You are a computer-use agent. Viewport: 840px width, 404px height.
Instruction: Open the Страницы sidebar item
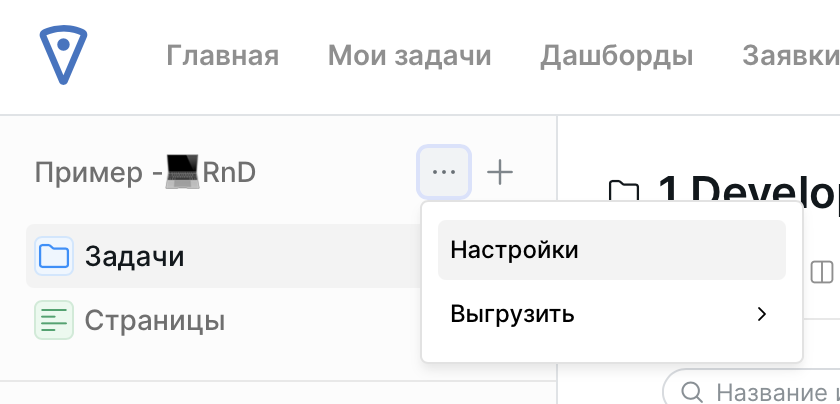pyautogui.click(x=154, y=320)
